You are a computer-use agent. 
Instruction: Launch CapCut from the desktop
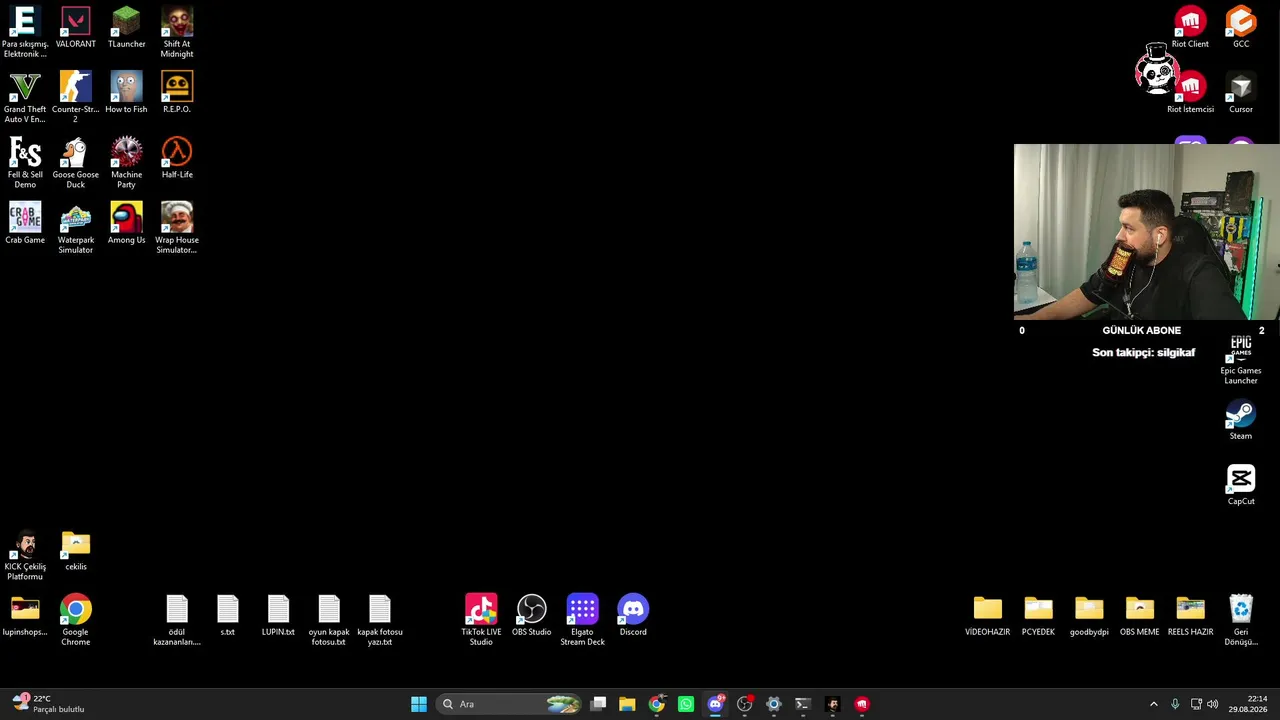1241,485
